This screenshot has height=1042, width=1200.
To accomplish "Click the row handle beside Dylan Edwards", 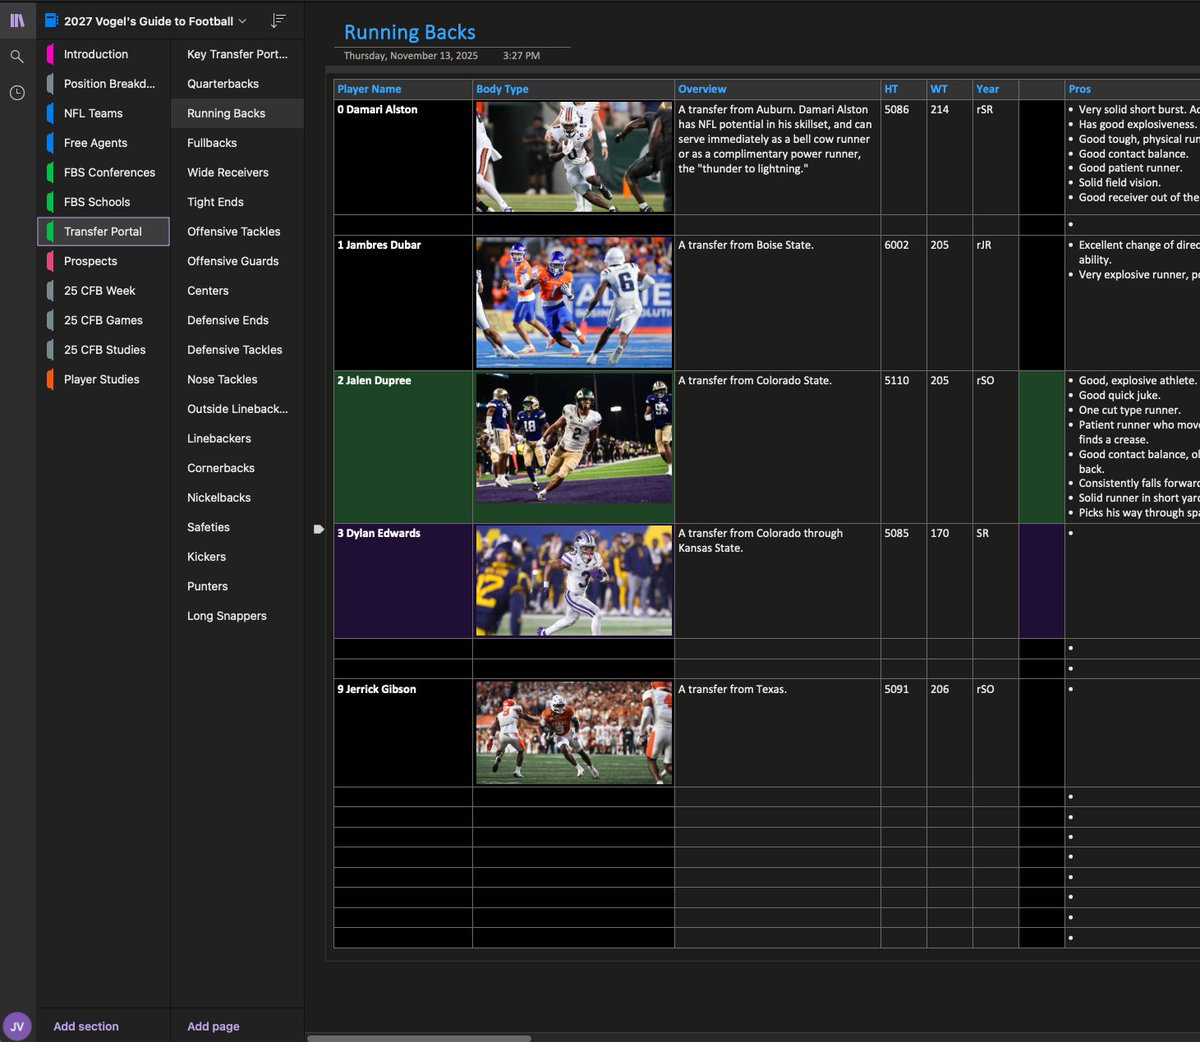I will [x=319, y=529].
